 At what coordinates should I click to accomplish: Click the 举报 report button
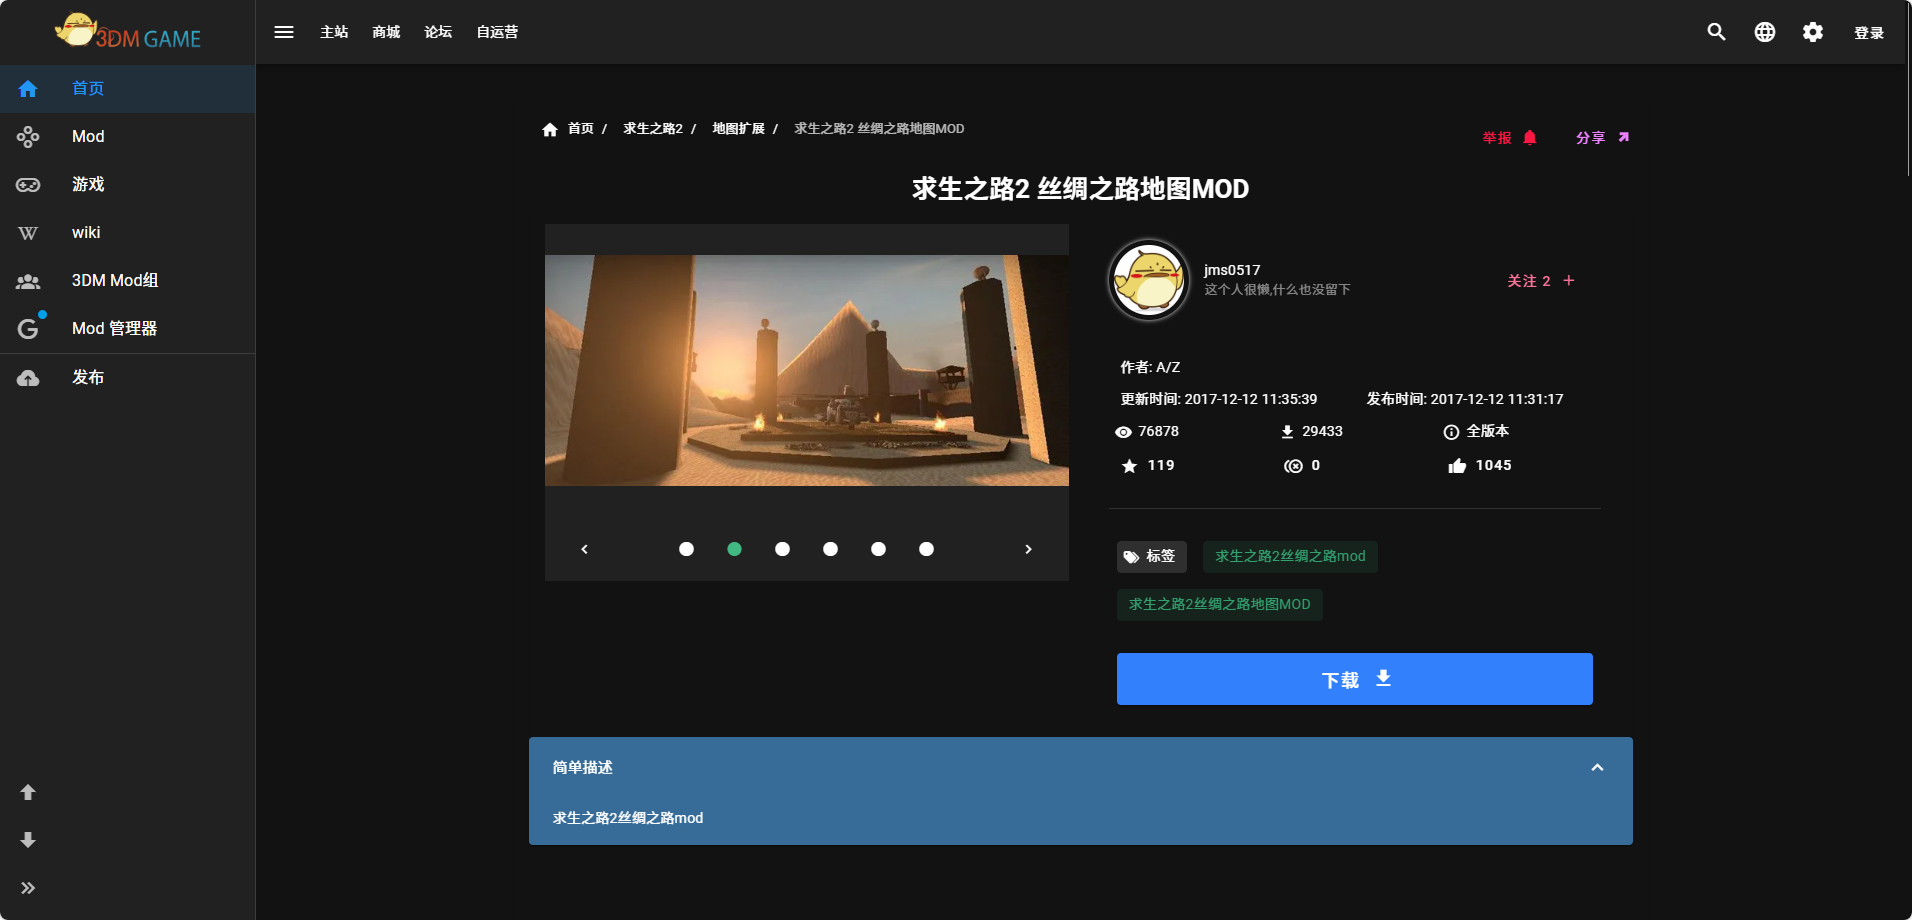(x=1510, y=137)
